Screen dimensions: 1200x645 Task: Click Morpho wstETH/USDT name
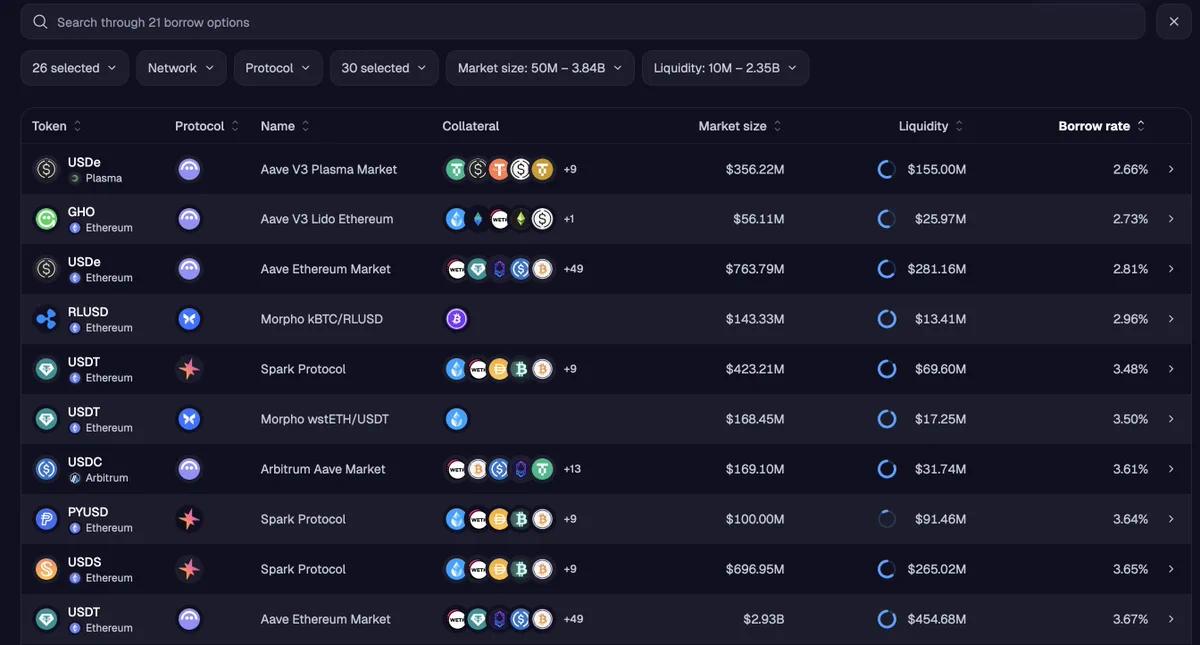click(324, 419)
